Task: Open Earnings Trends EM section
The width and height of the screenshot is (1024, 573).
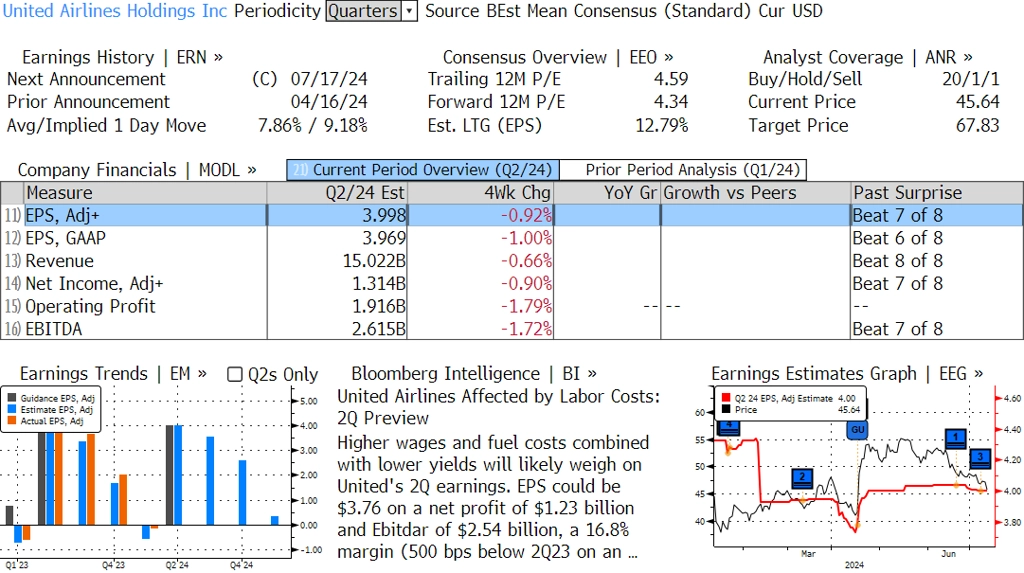Action: click(113, 374)
